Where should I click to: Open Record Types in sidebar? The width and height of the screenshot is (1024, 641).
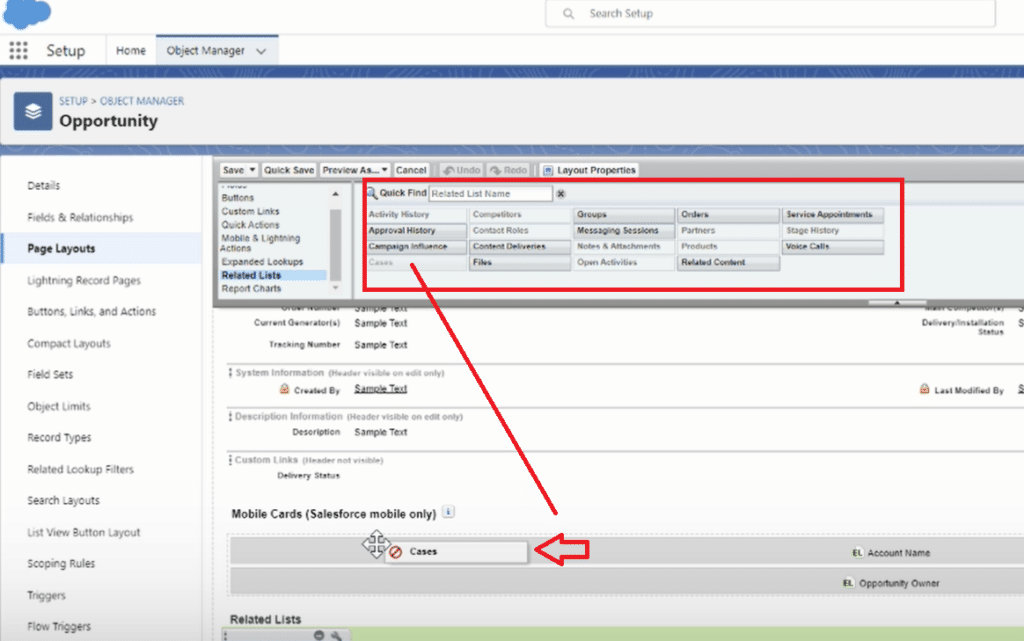[x=59, y=438]
